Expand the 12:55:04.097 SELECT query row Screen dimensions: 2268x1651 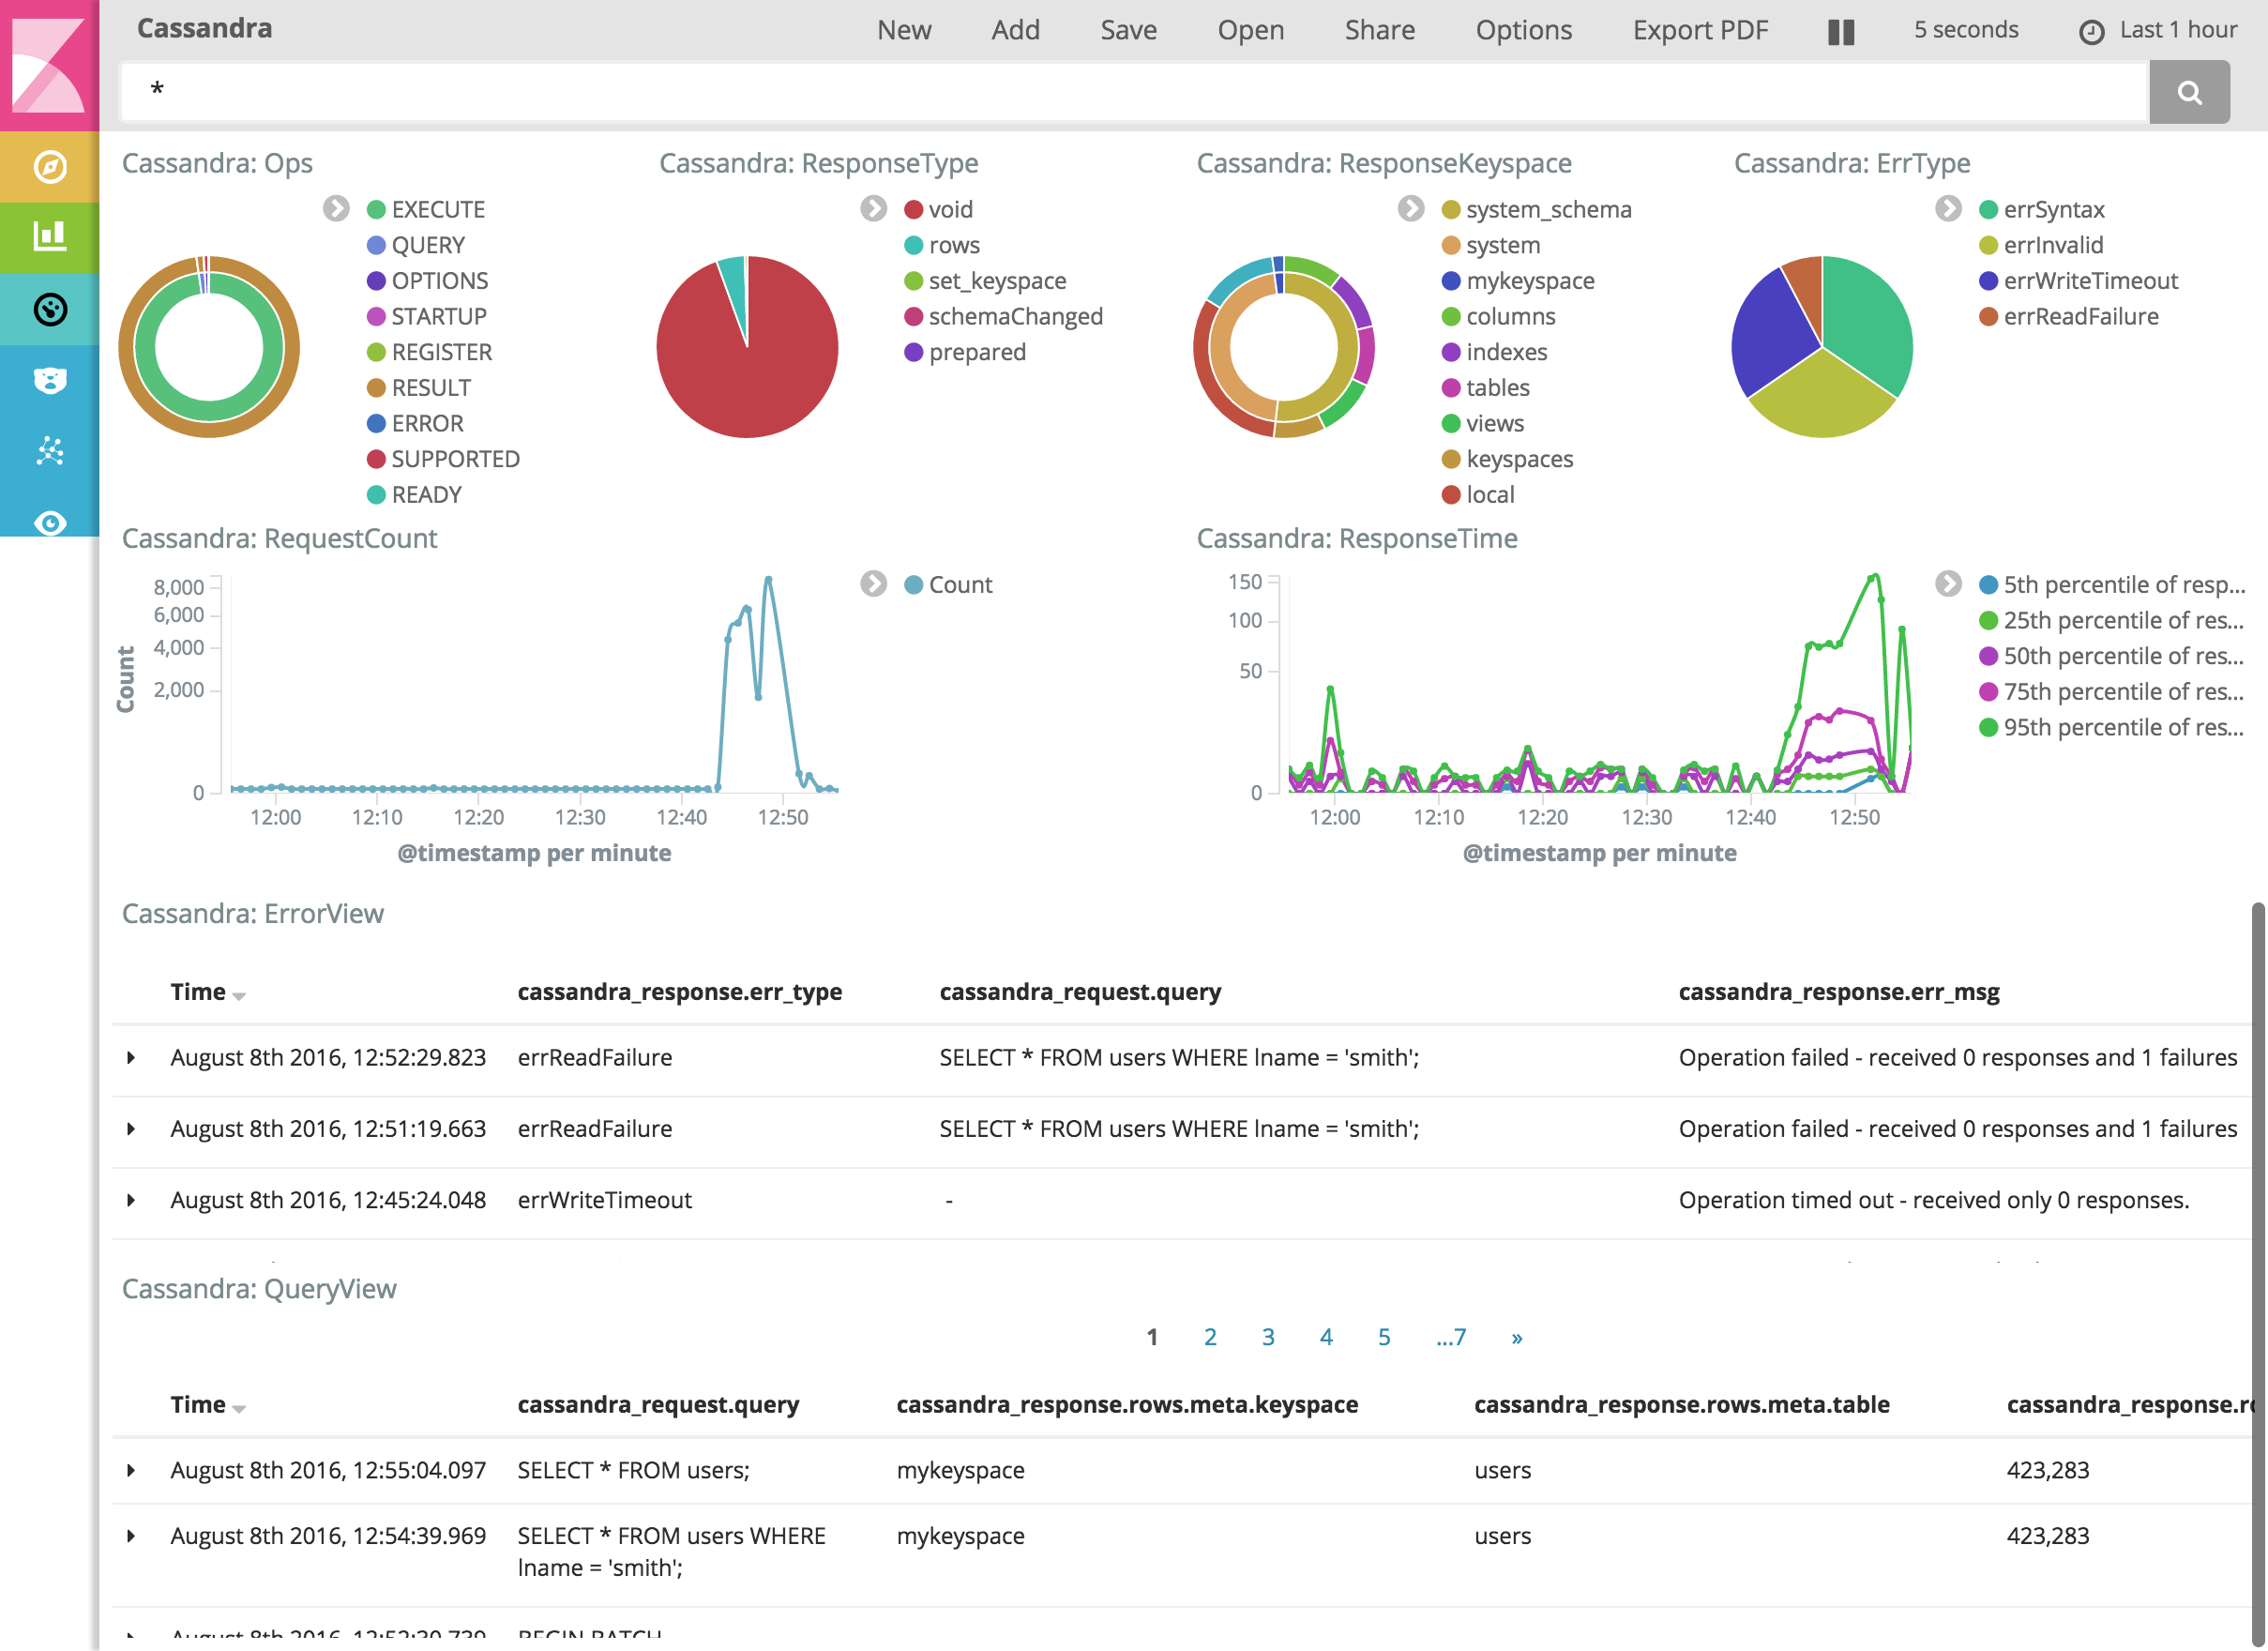pyautogui.click(x=131, y=1469)
